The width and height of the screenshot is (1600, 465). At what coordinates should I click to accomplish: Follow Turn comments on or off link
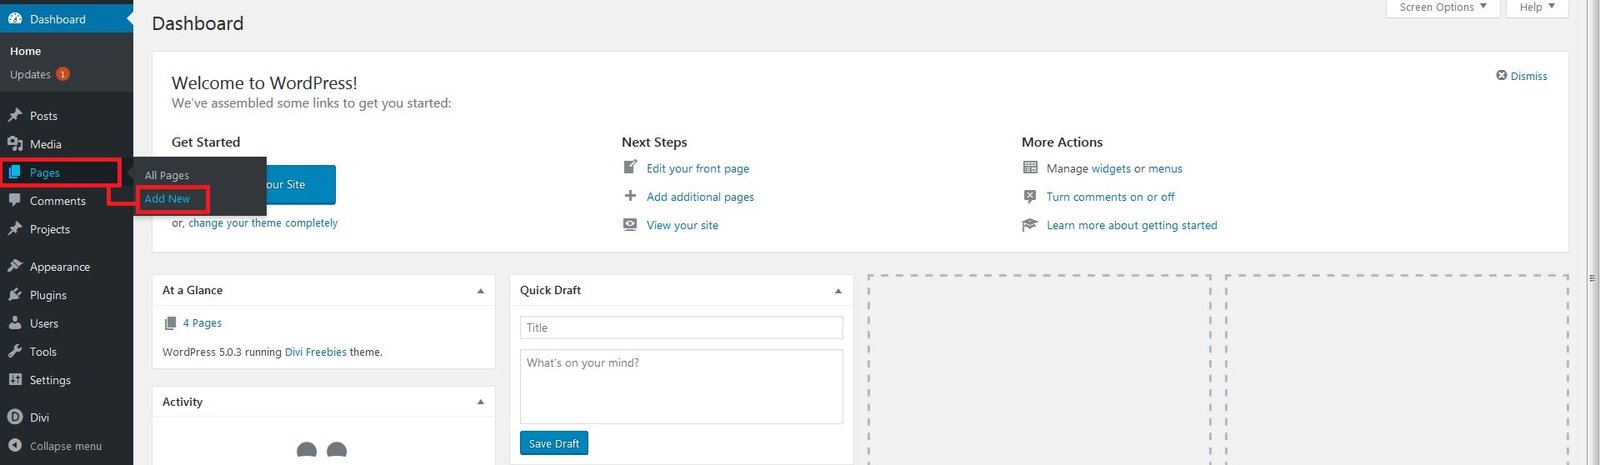pos(1110,197)
